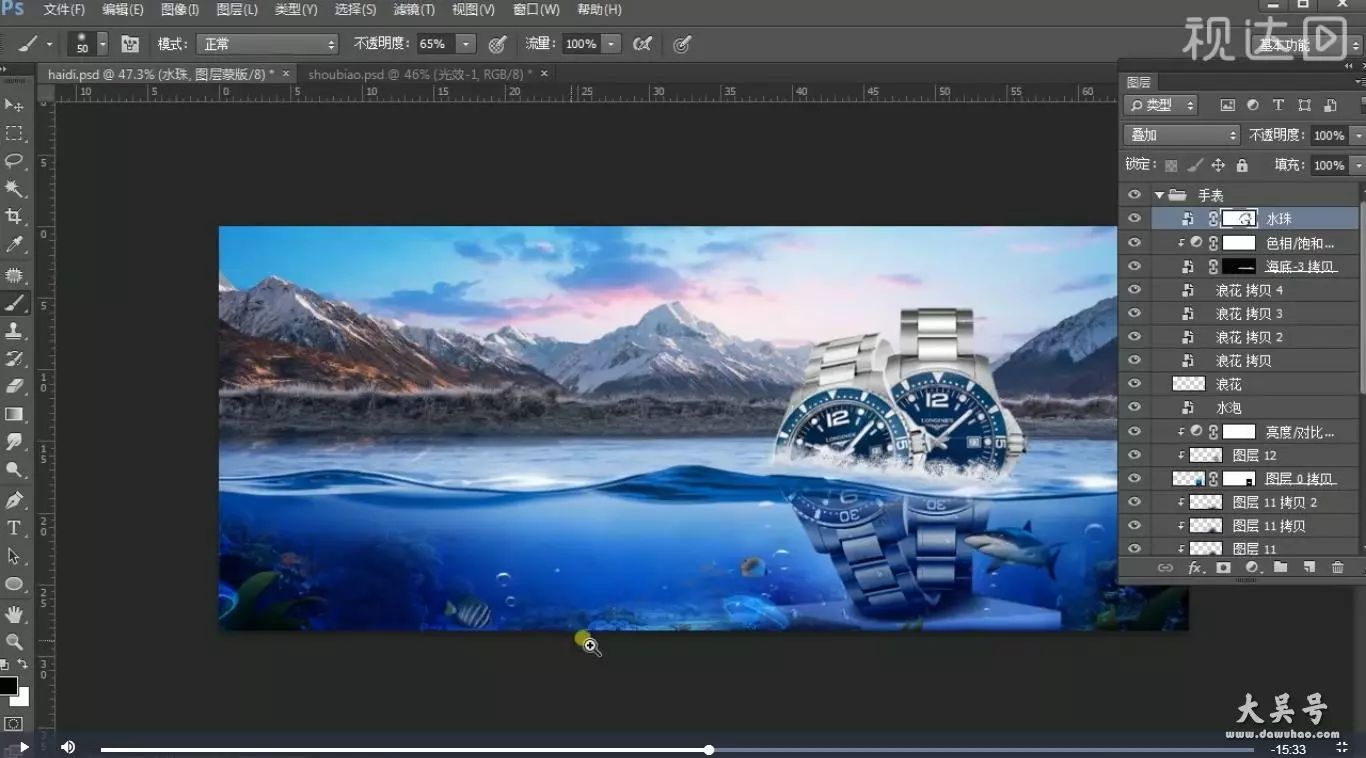
Task: Toggle lock image pixels (brush icon)
Action: [1194, 165]
